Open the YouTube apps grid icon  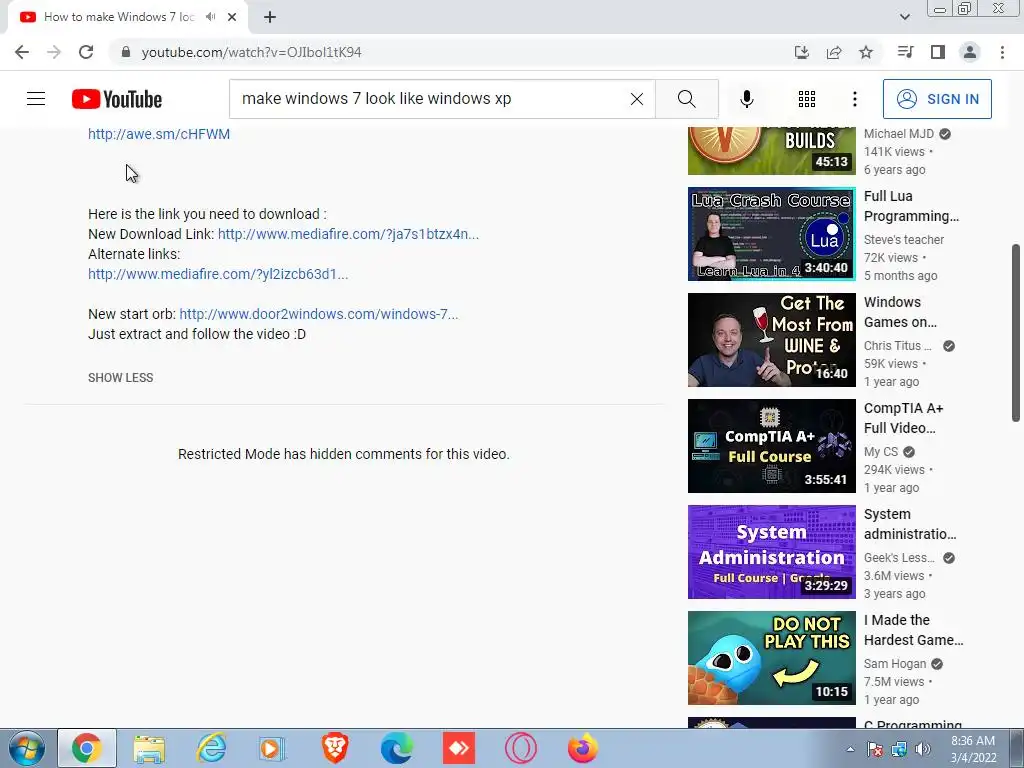807,99
